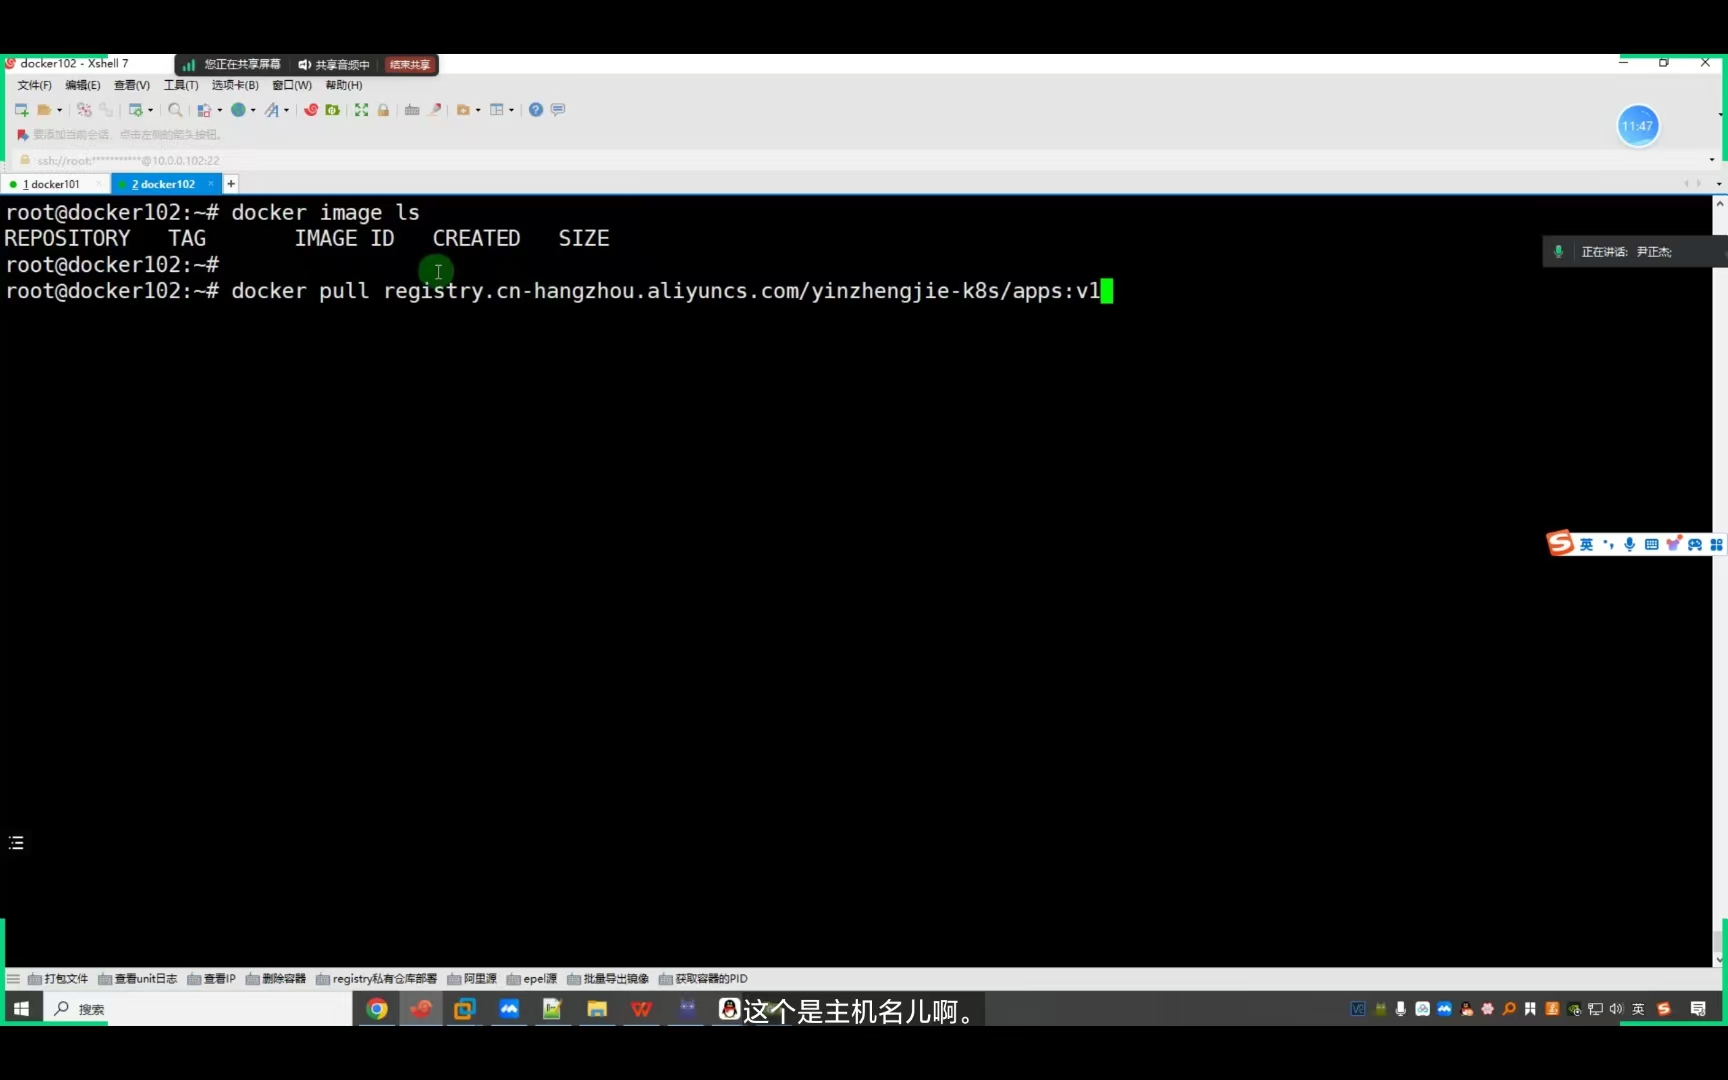Click the keyboard key-mapping toolbar icon
Screen dimensions: 1728x1080
pos(412,110)
